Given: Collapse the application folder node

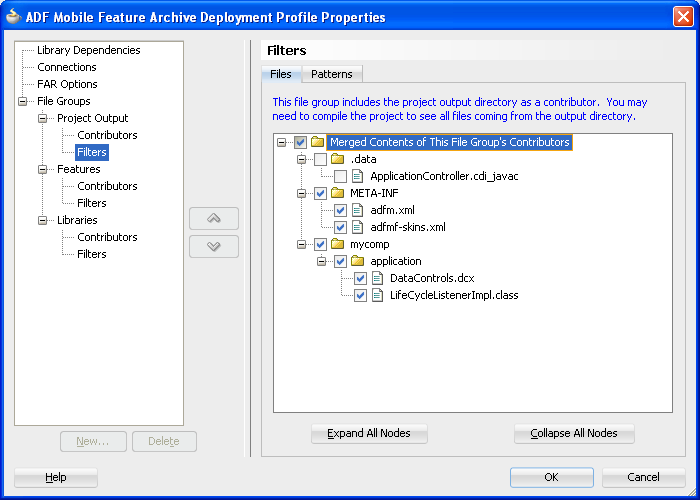Looking at the screenshot, I should pos(321,262).
